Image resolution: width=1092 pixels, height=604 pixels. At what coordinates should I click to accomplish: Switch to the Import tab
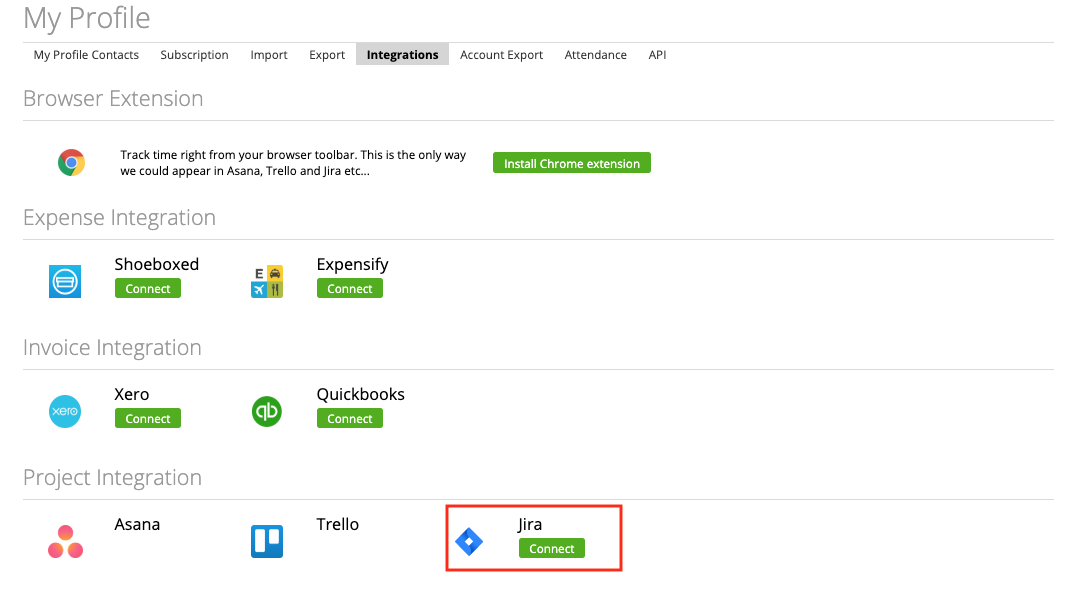268,55
